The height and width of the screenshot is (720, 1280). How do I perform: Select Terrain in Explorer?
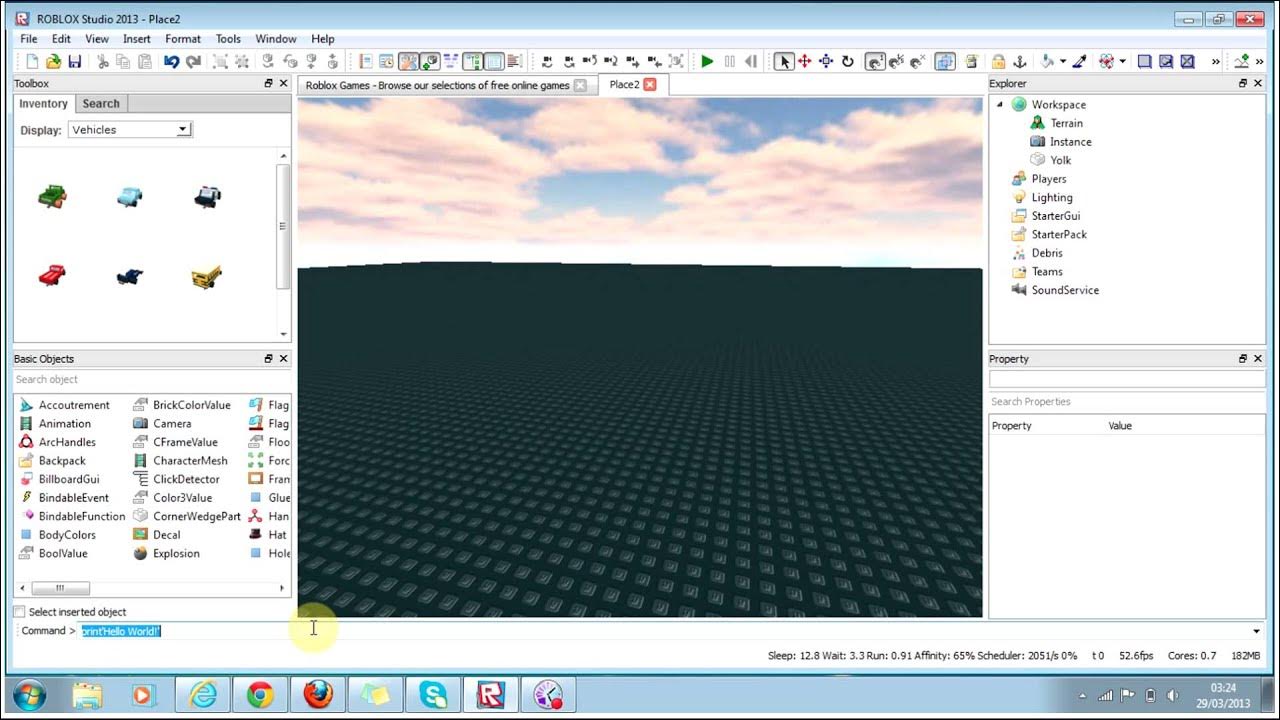point(1066,123)
